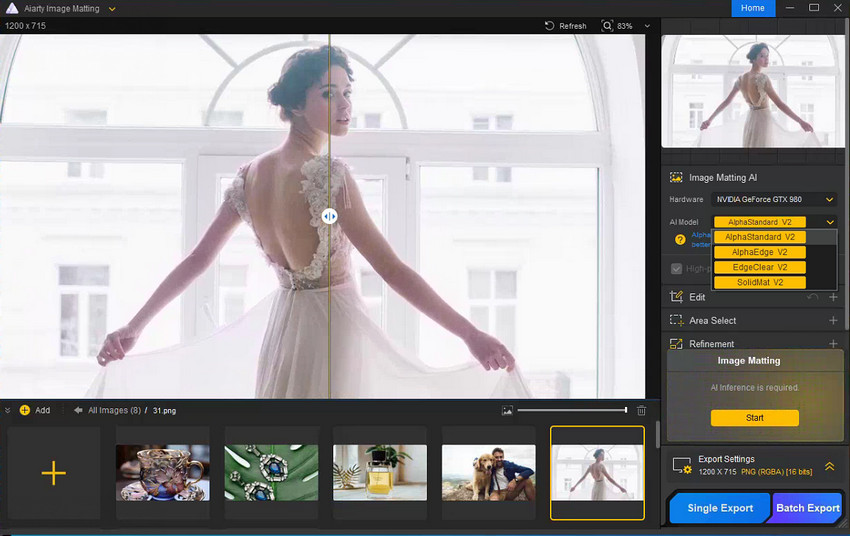Image resolution: width=850 pixels, height=536 pixels.
Task: Click the Area Select icon
Action: click(676, 320)
